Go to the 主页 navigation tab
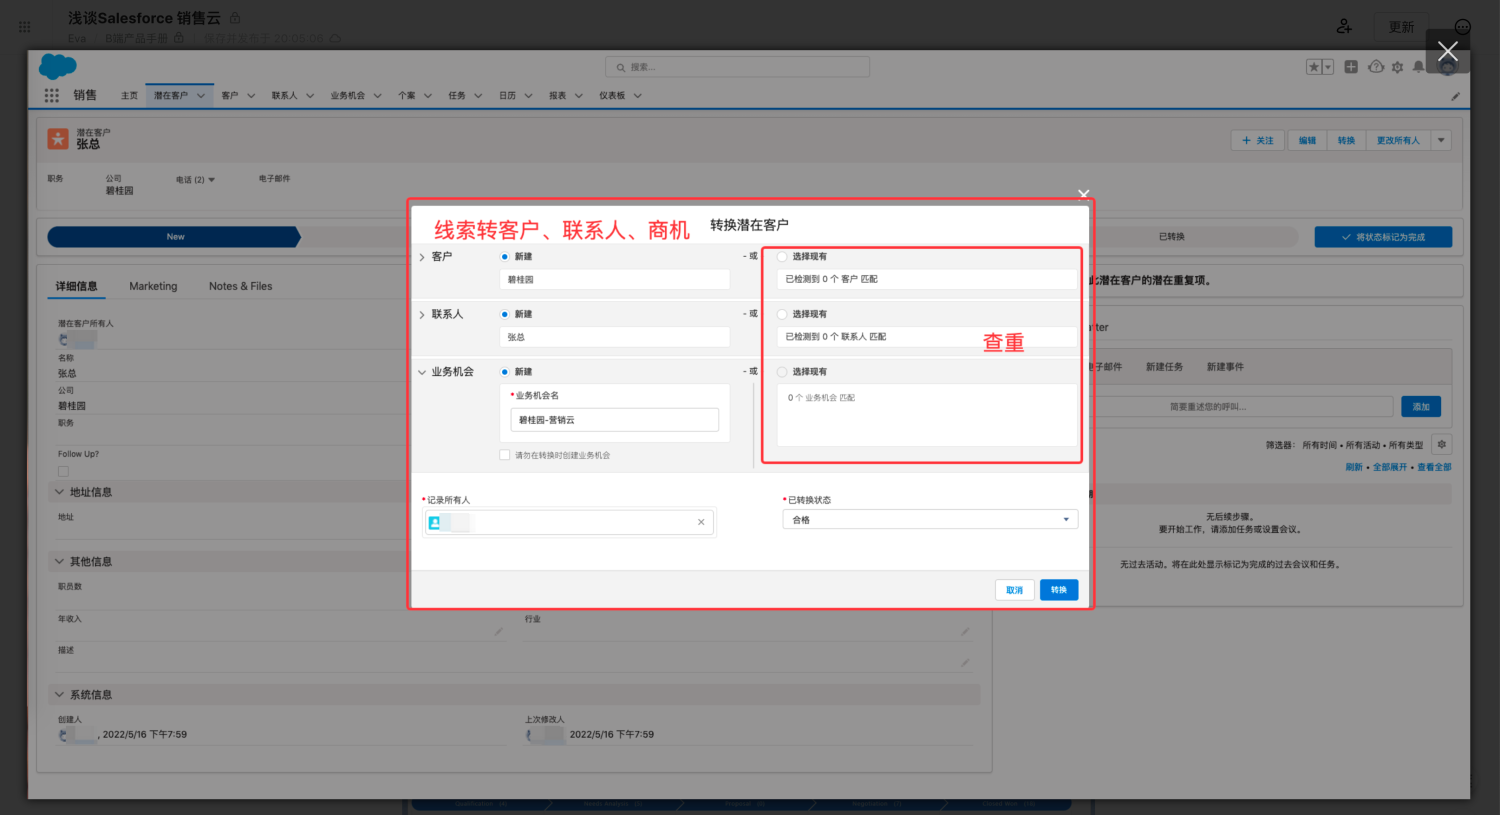 pos(129,96)
